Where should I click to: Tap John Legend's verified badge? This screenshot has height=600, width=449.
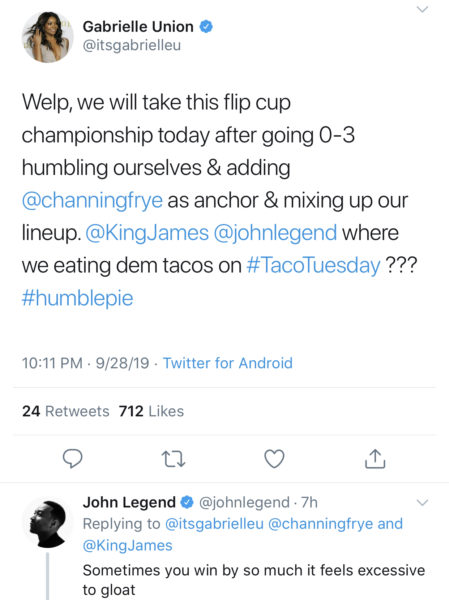coord(187,502)
